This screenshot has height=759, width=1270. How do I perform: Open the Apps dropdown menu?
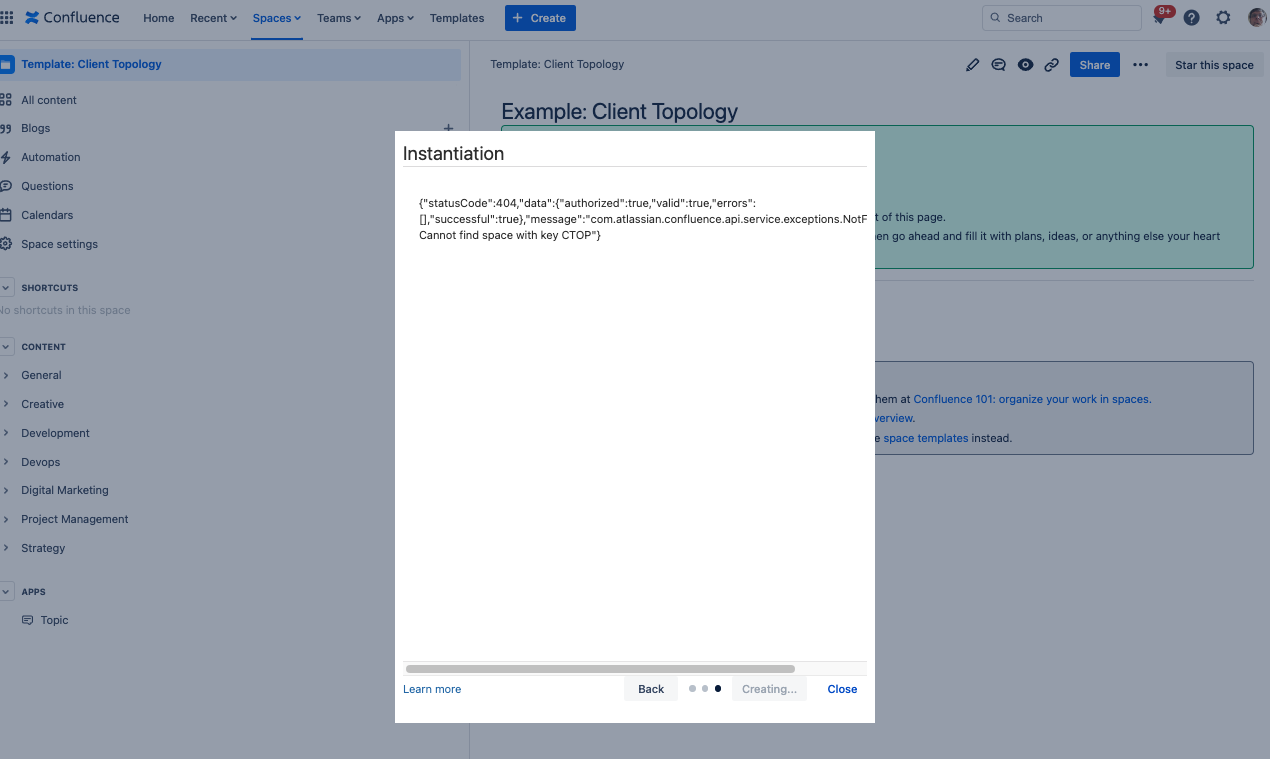click(x=396, y=18)
